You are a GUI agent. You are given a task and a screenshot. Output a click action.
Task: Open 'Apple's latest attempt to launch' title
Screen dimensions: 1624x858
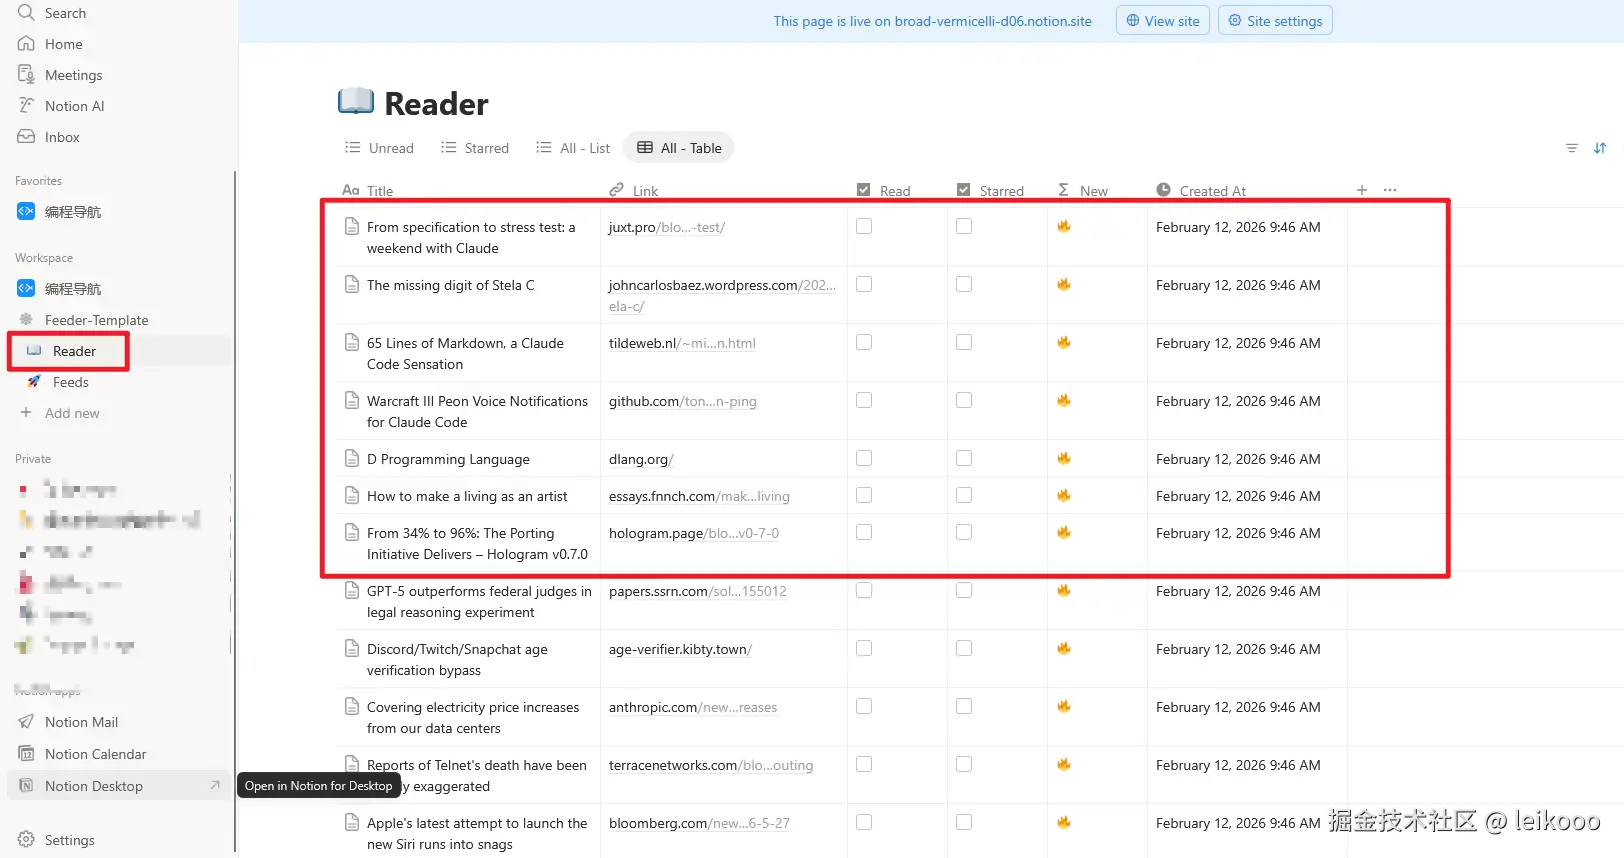tap(477, 834)
